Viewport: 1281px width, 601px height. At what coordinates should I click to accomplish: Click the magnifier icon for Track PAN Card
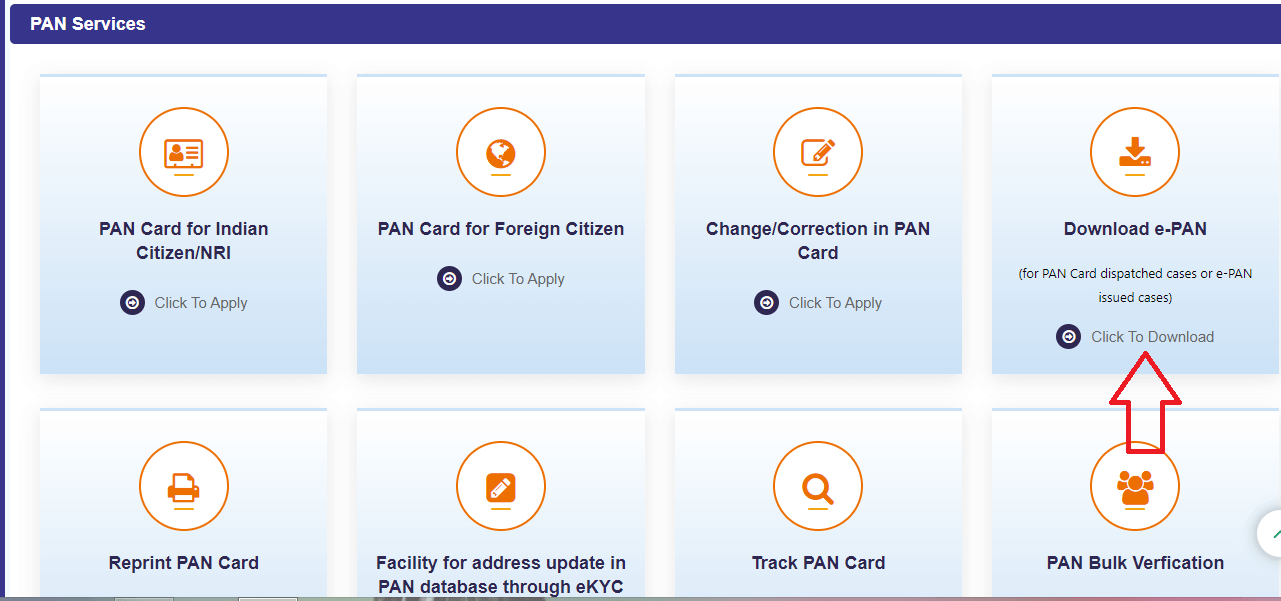817,486
